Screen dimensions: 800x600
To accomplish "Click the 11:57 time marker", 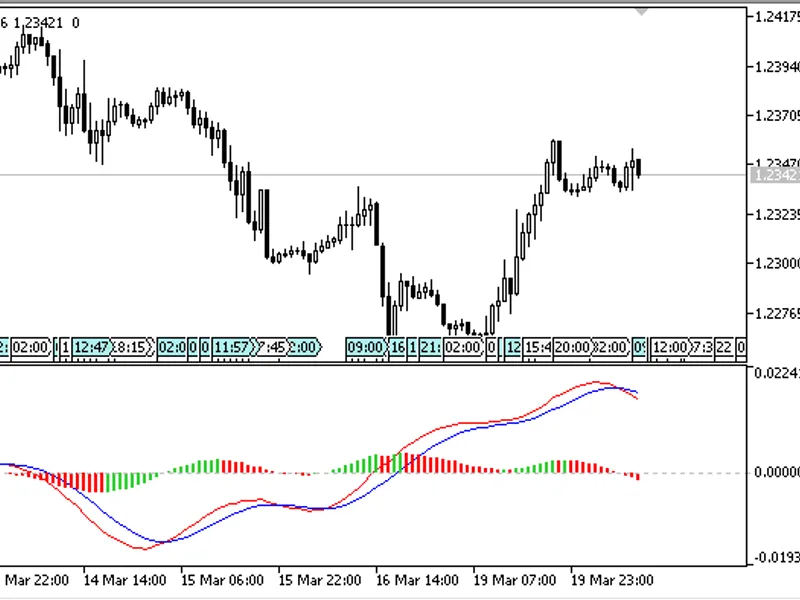I will pyautogui.click(x=232, y=347).
